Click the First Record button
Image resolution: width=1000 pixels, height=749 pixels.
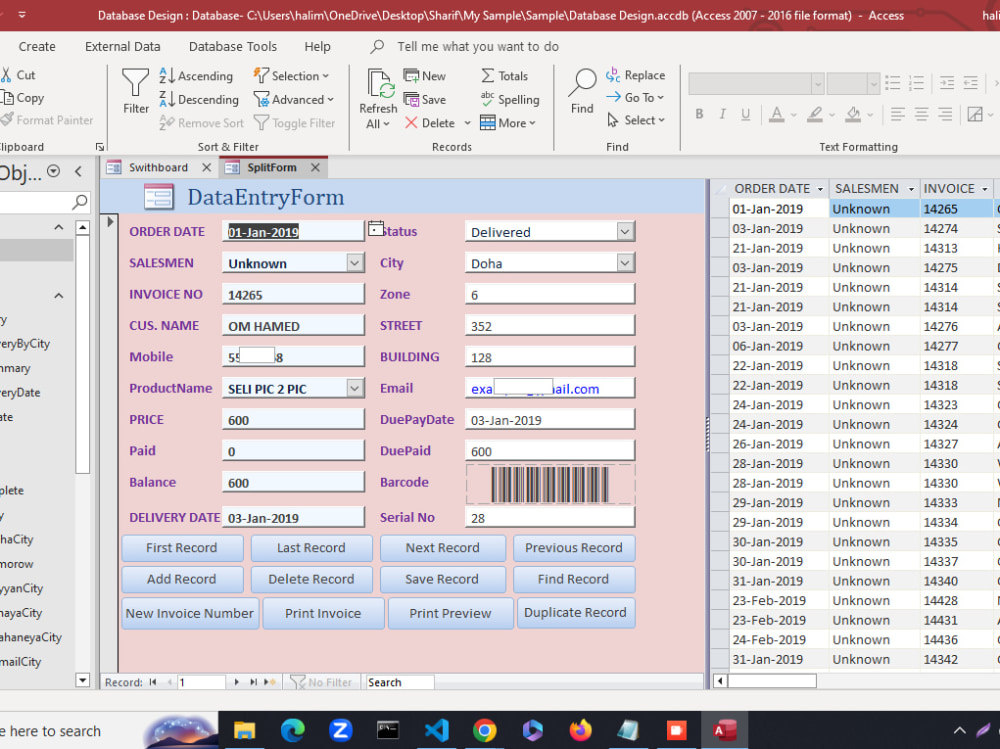coord(182,548)
